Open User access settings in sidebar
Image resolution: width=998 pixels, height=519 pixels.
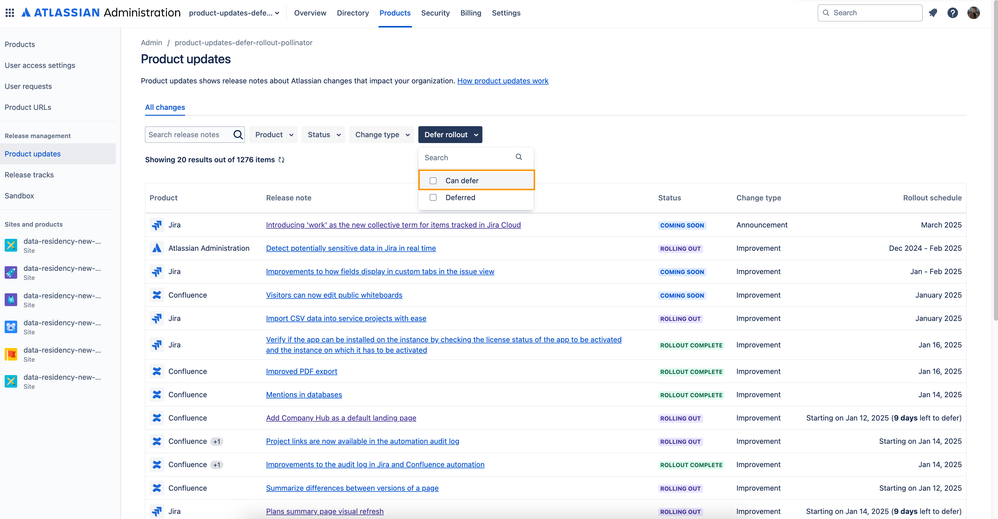[39, 66]
